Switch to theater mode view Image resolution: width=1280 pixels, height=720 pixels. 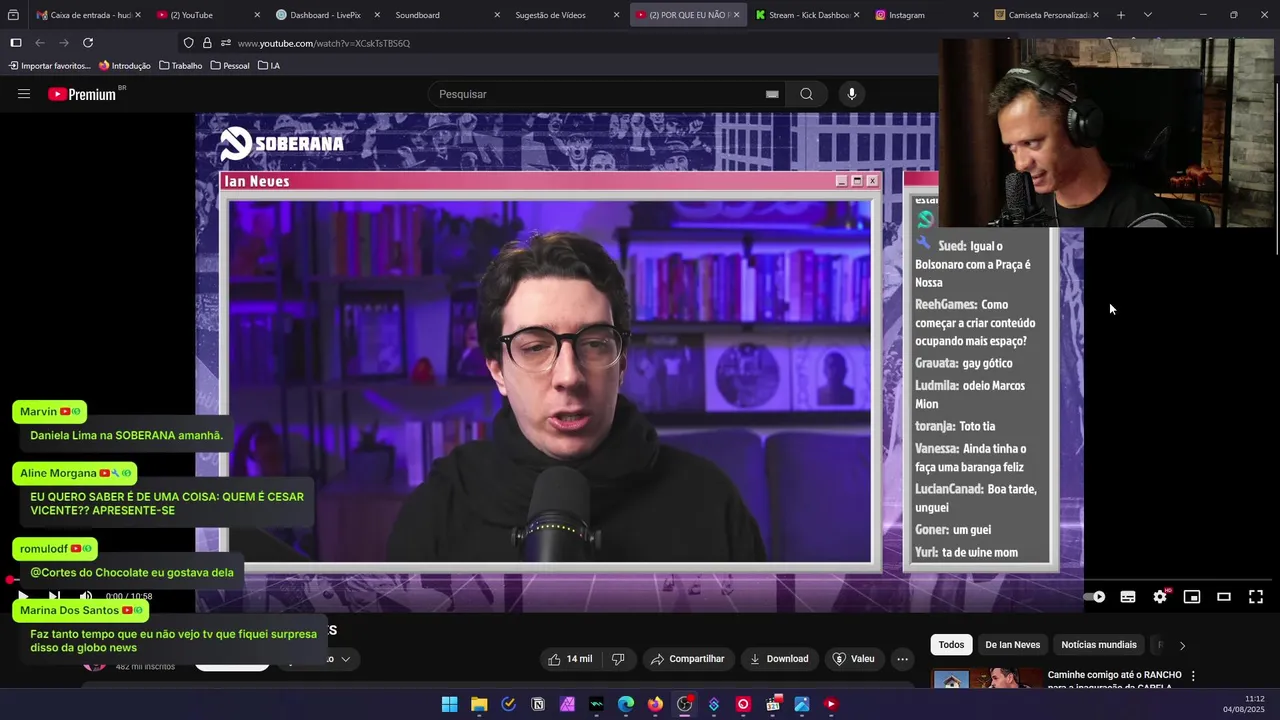click(1224, 597)
